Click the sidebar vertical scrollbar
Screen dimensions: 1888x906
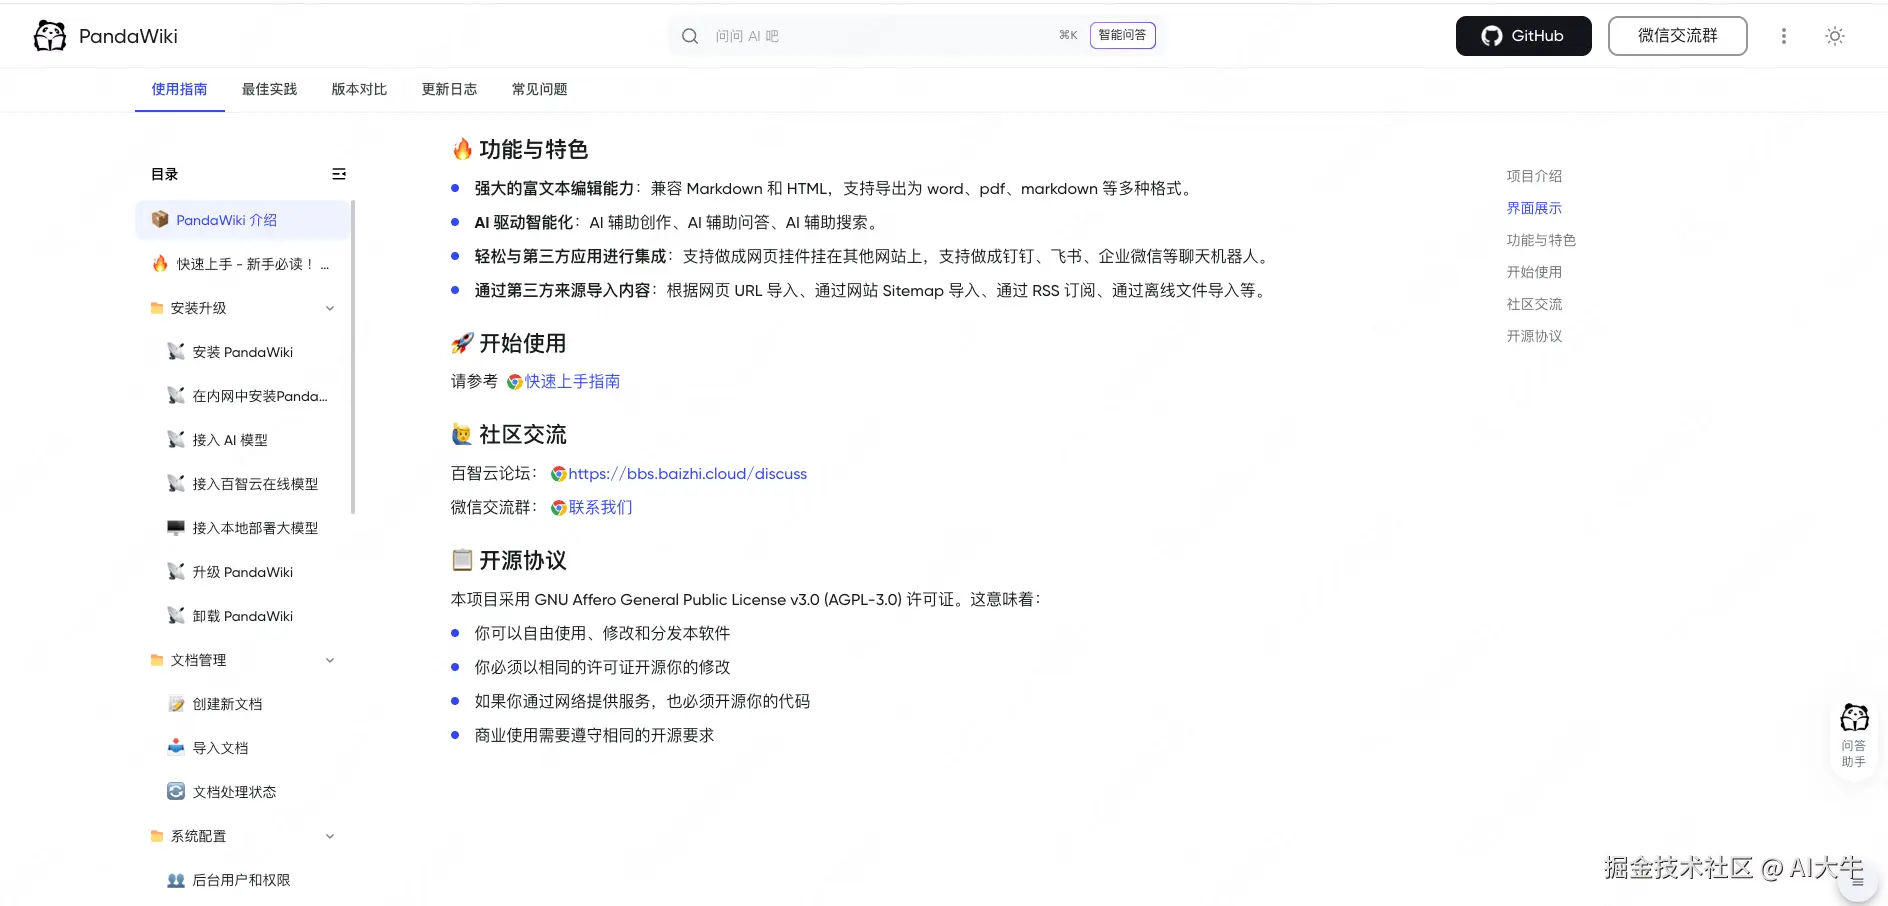tap(354, 357)
